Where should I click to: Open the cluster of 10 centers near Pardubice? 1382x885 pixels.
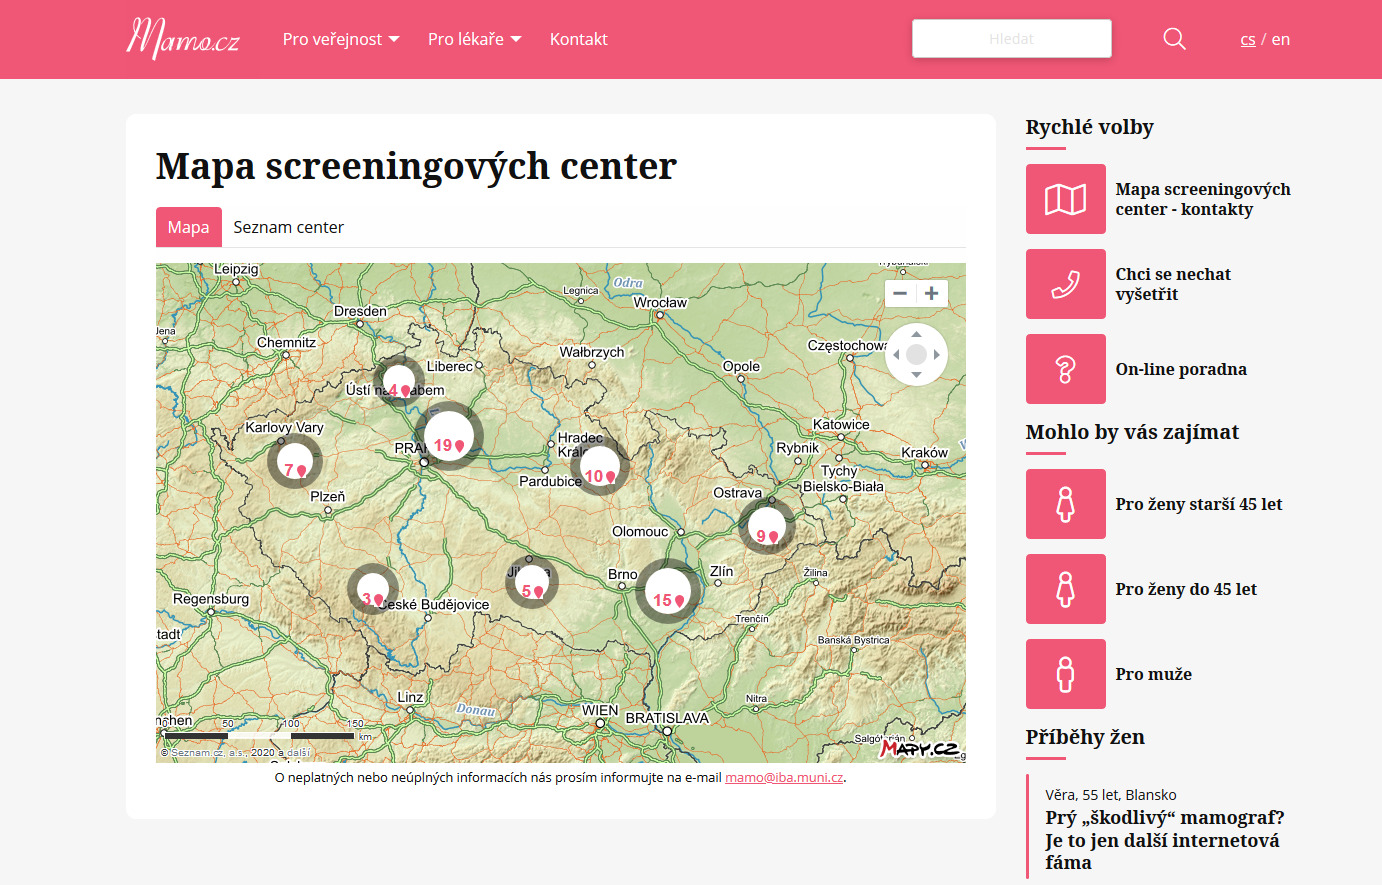(x=600, y=467)
